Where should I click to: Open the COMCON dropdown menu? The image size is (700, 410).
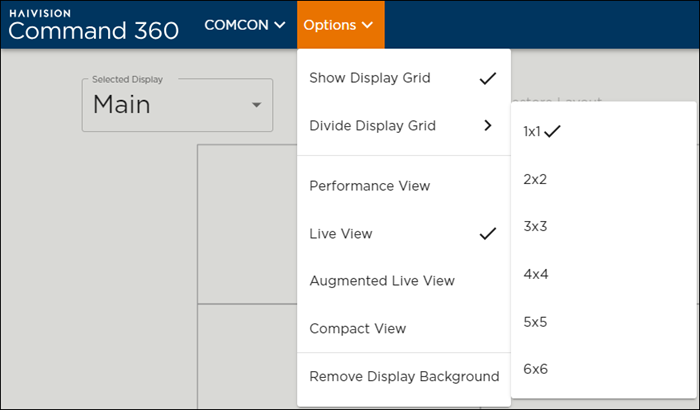pyautogui.click(x=244, y=25)
